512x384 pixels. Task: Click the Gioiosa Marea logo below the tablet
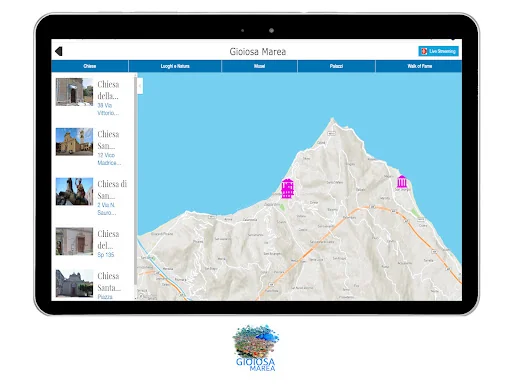coord(256,348)
